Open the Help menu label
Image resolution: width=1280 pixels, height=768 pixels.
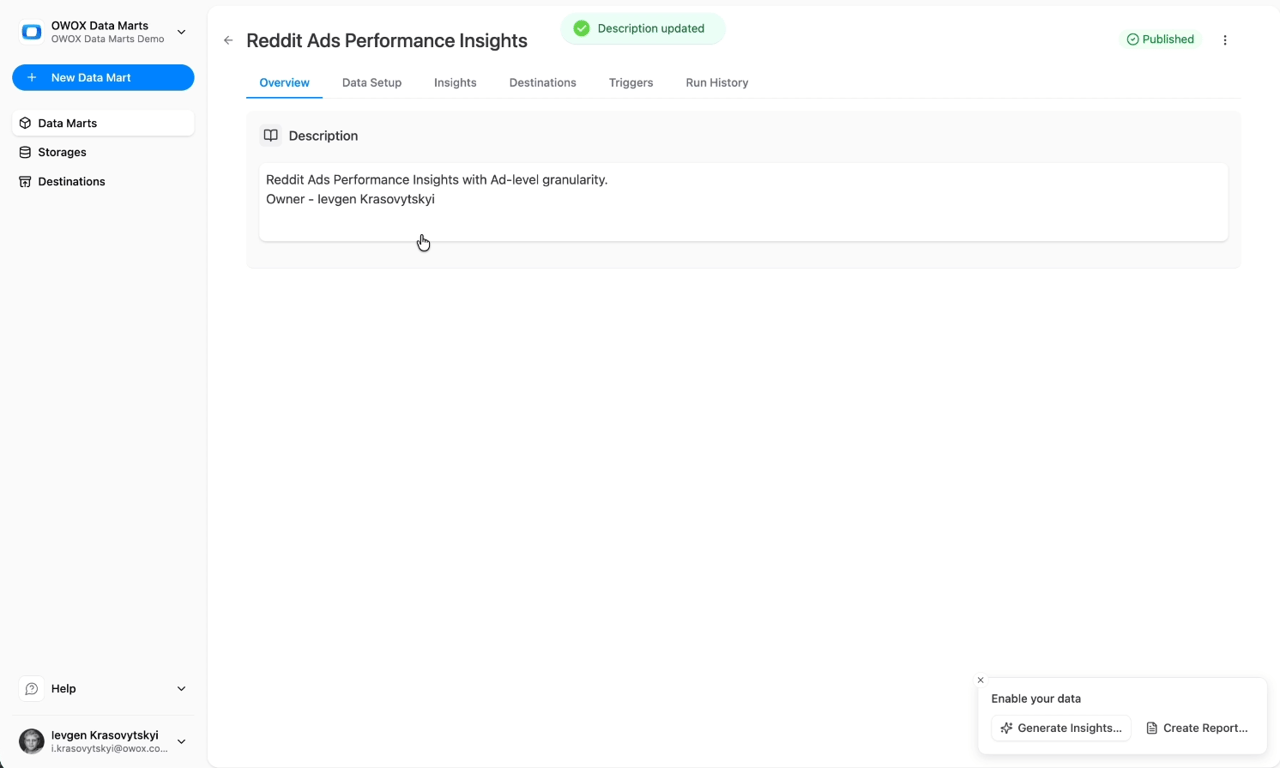63,689
